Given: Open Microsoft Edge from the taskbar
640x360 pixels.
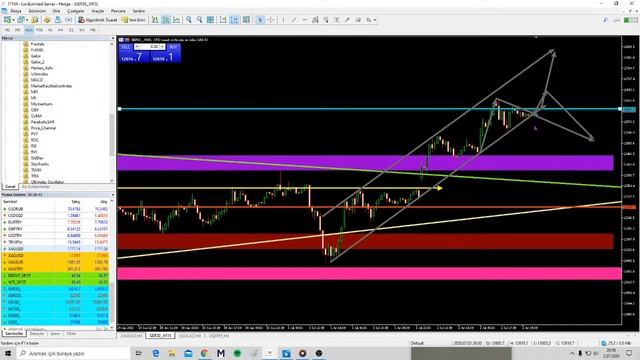Looking at the screenshot, I should pyautogui.click(x=156, y=353).
